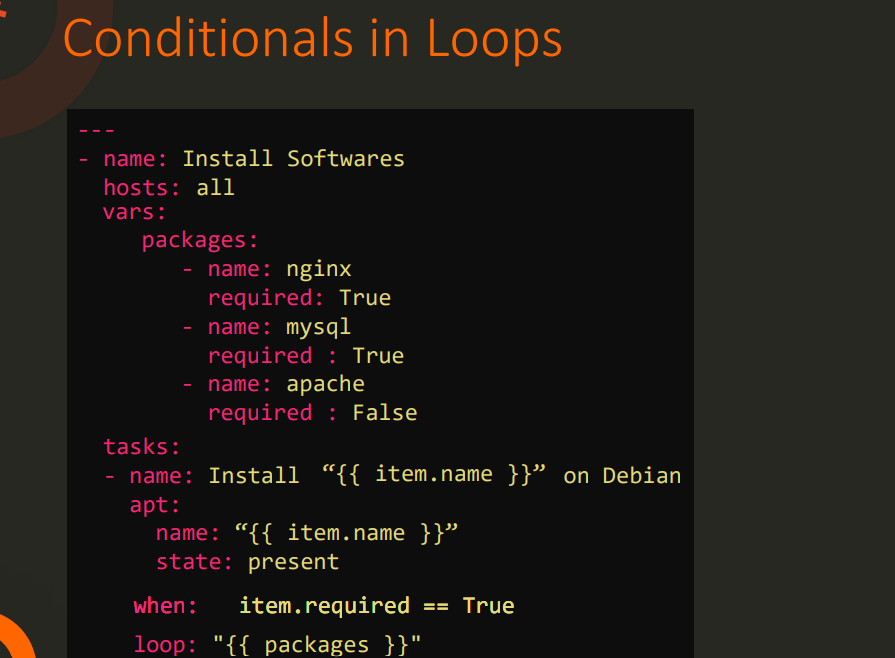Viewport: 895px width, 658px height.
Task: Click the "present" state value
Action: (x=293, y=562)
